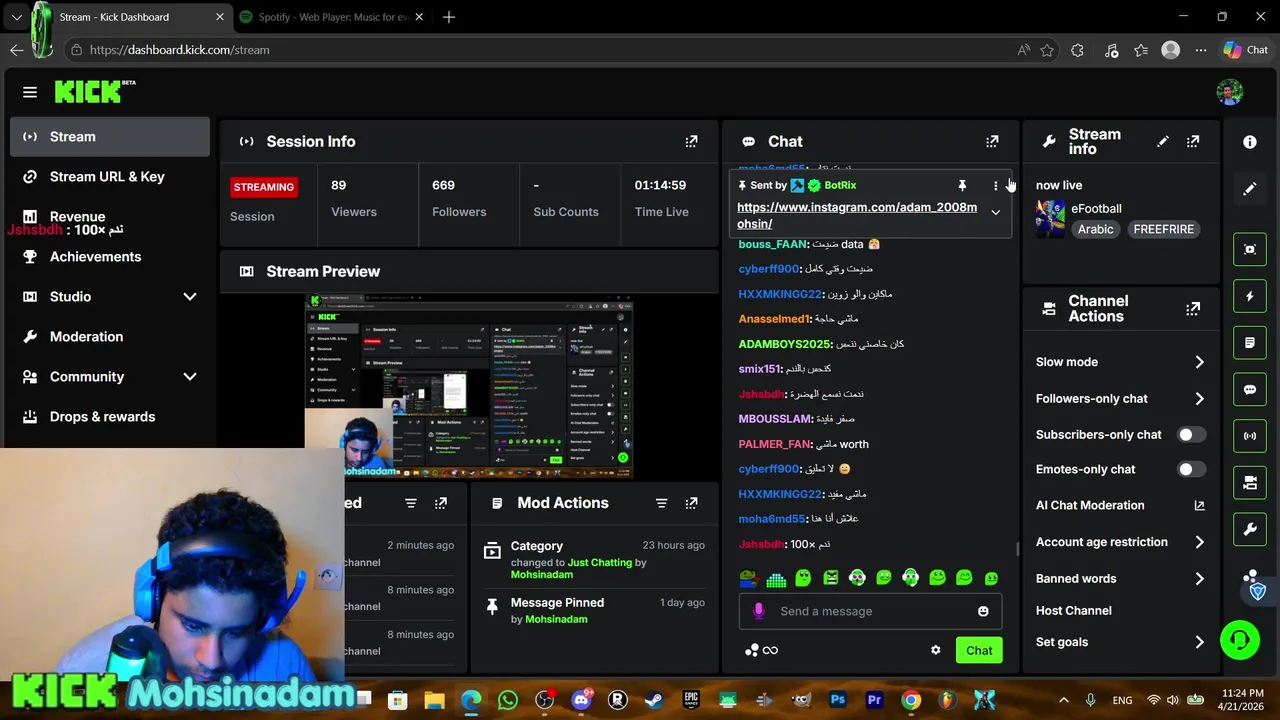Image resolution: width=1280 pixels, height=720 pixels.
Task: Click the document icon in right sidebar
Action: [1250, 343]
